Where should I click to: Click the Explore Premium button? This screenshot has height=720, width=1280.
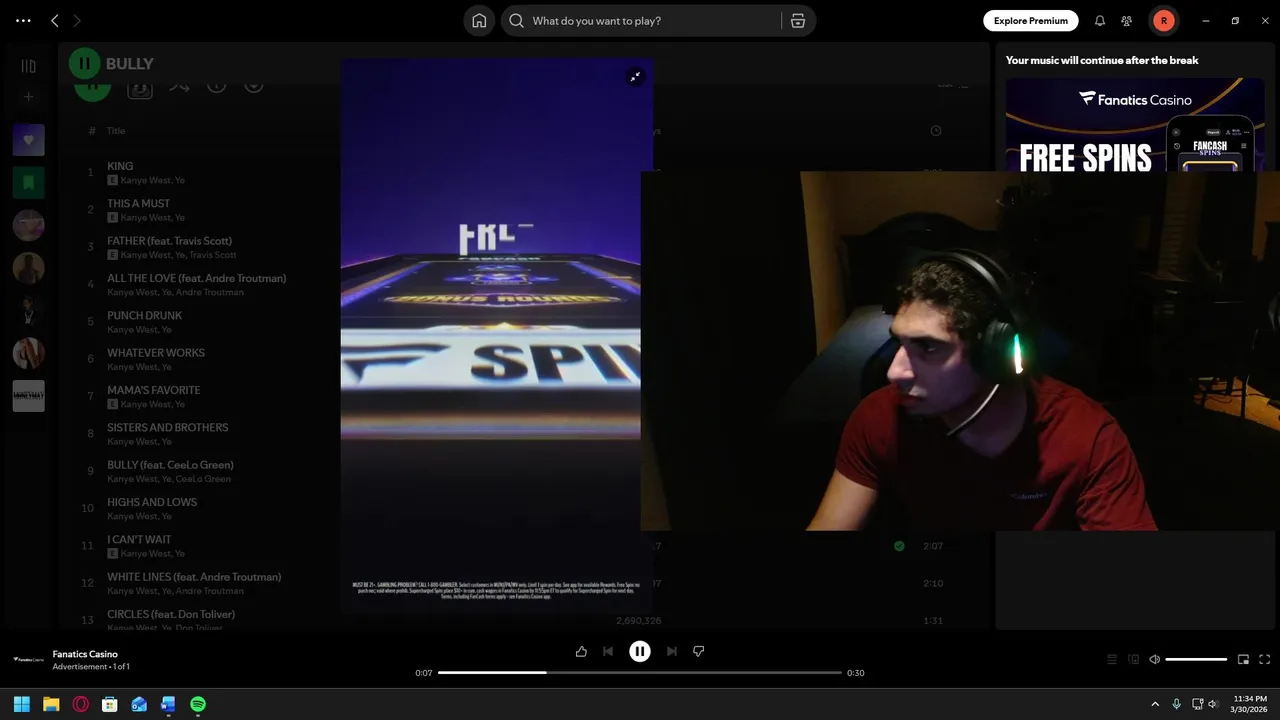(x=1031, y=20)
